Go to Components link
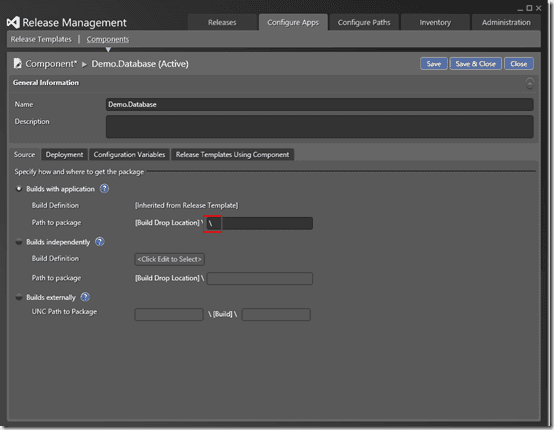554x430 pixels. 108,39
